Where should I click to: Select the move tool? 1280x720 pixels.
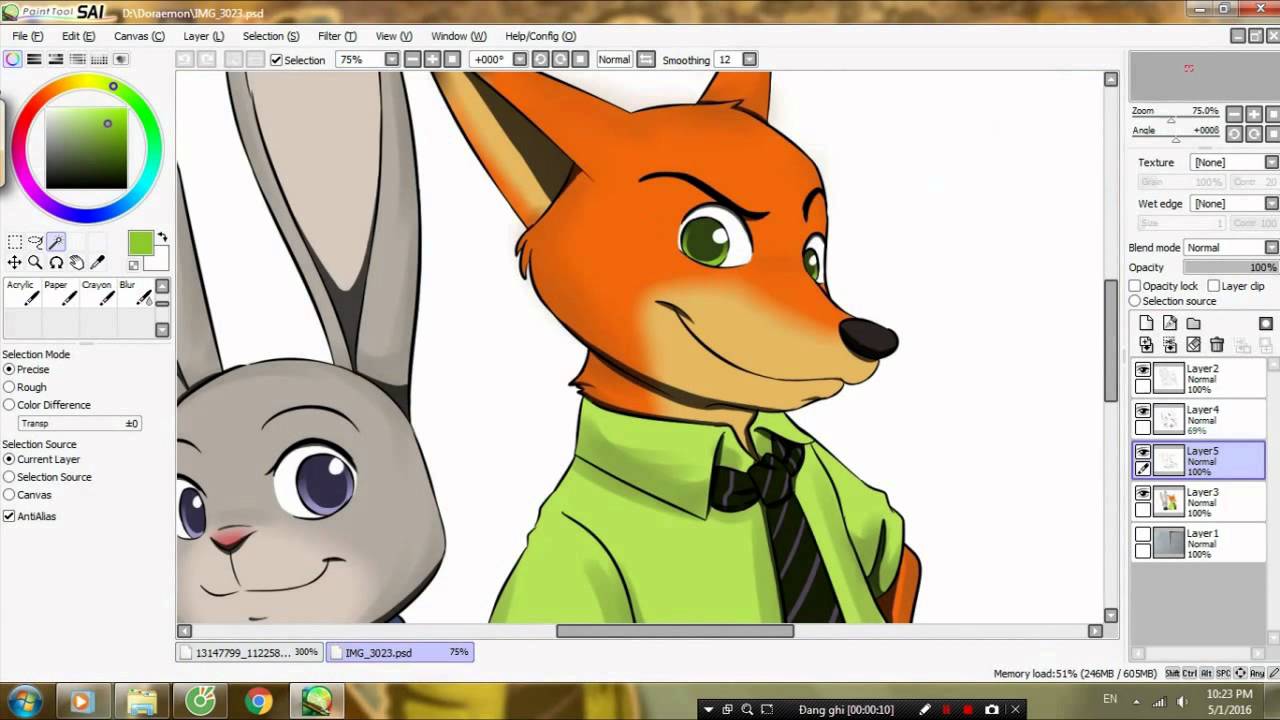[x=15, y=262]
